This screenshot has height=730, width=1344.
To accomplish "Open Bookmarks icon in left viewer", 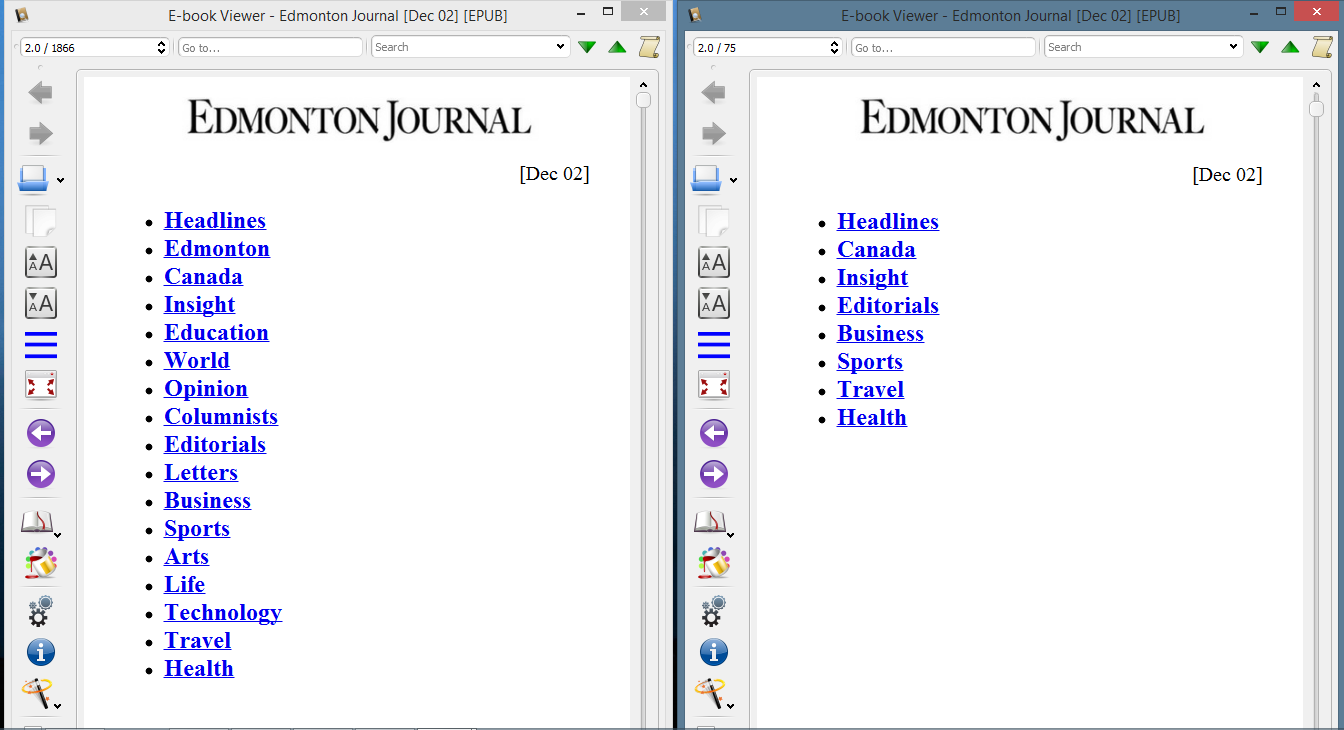I will pos(36,522).
